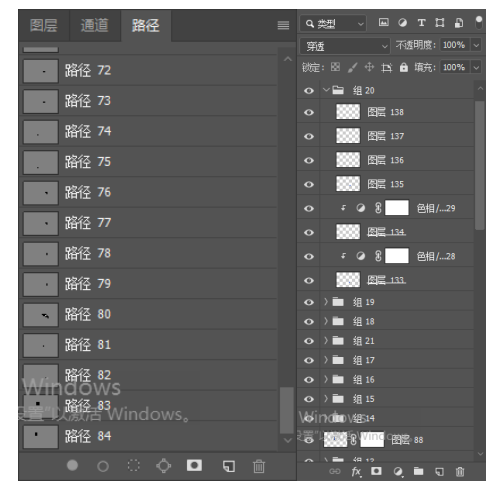The image size is (497, 486).
Task: Filter for type layers icon
Action: coord(421,23)
